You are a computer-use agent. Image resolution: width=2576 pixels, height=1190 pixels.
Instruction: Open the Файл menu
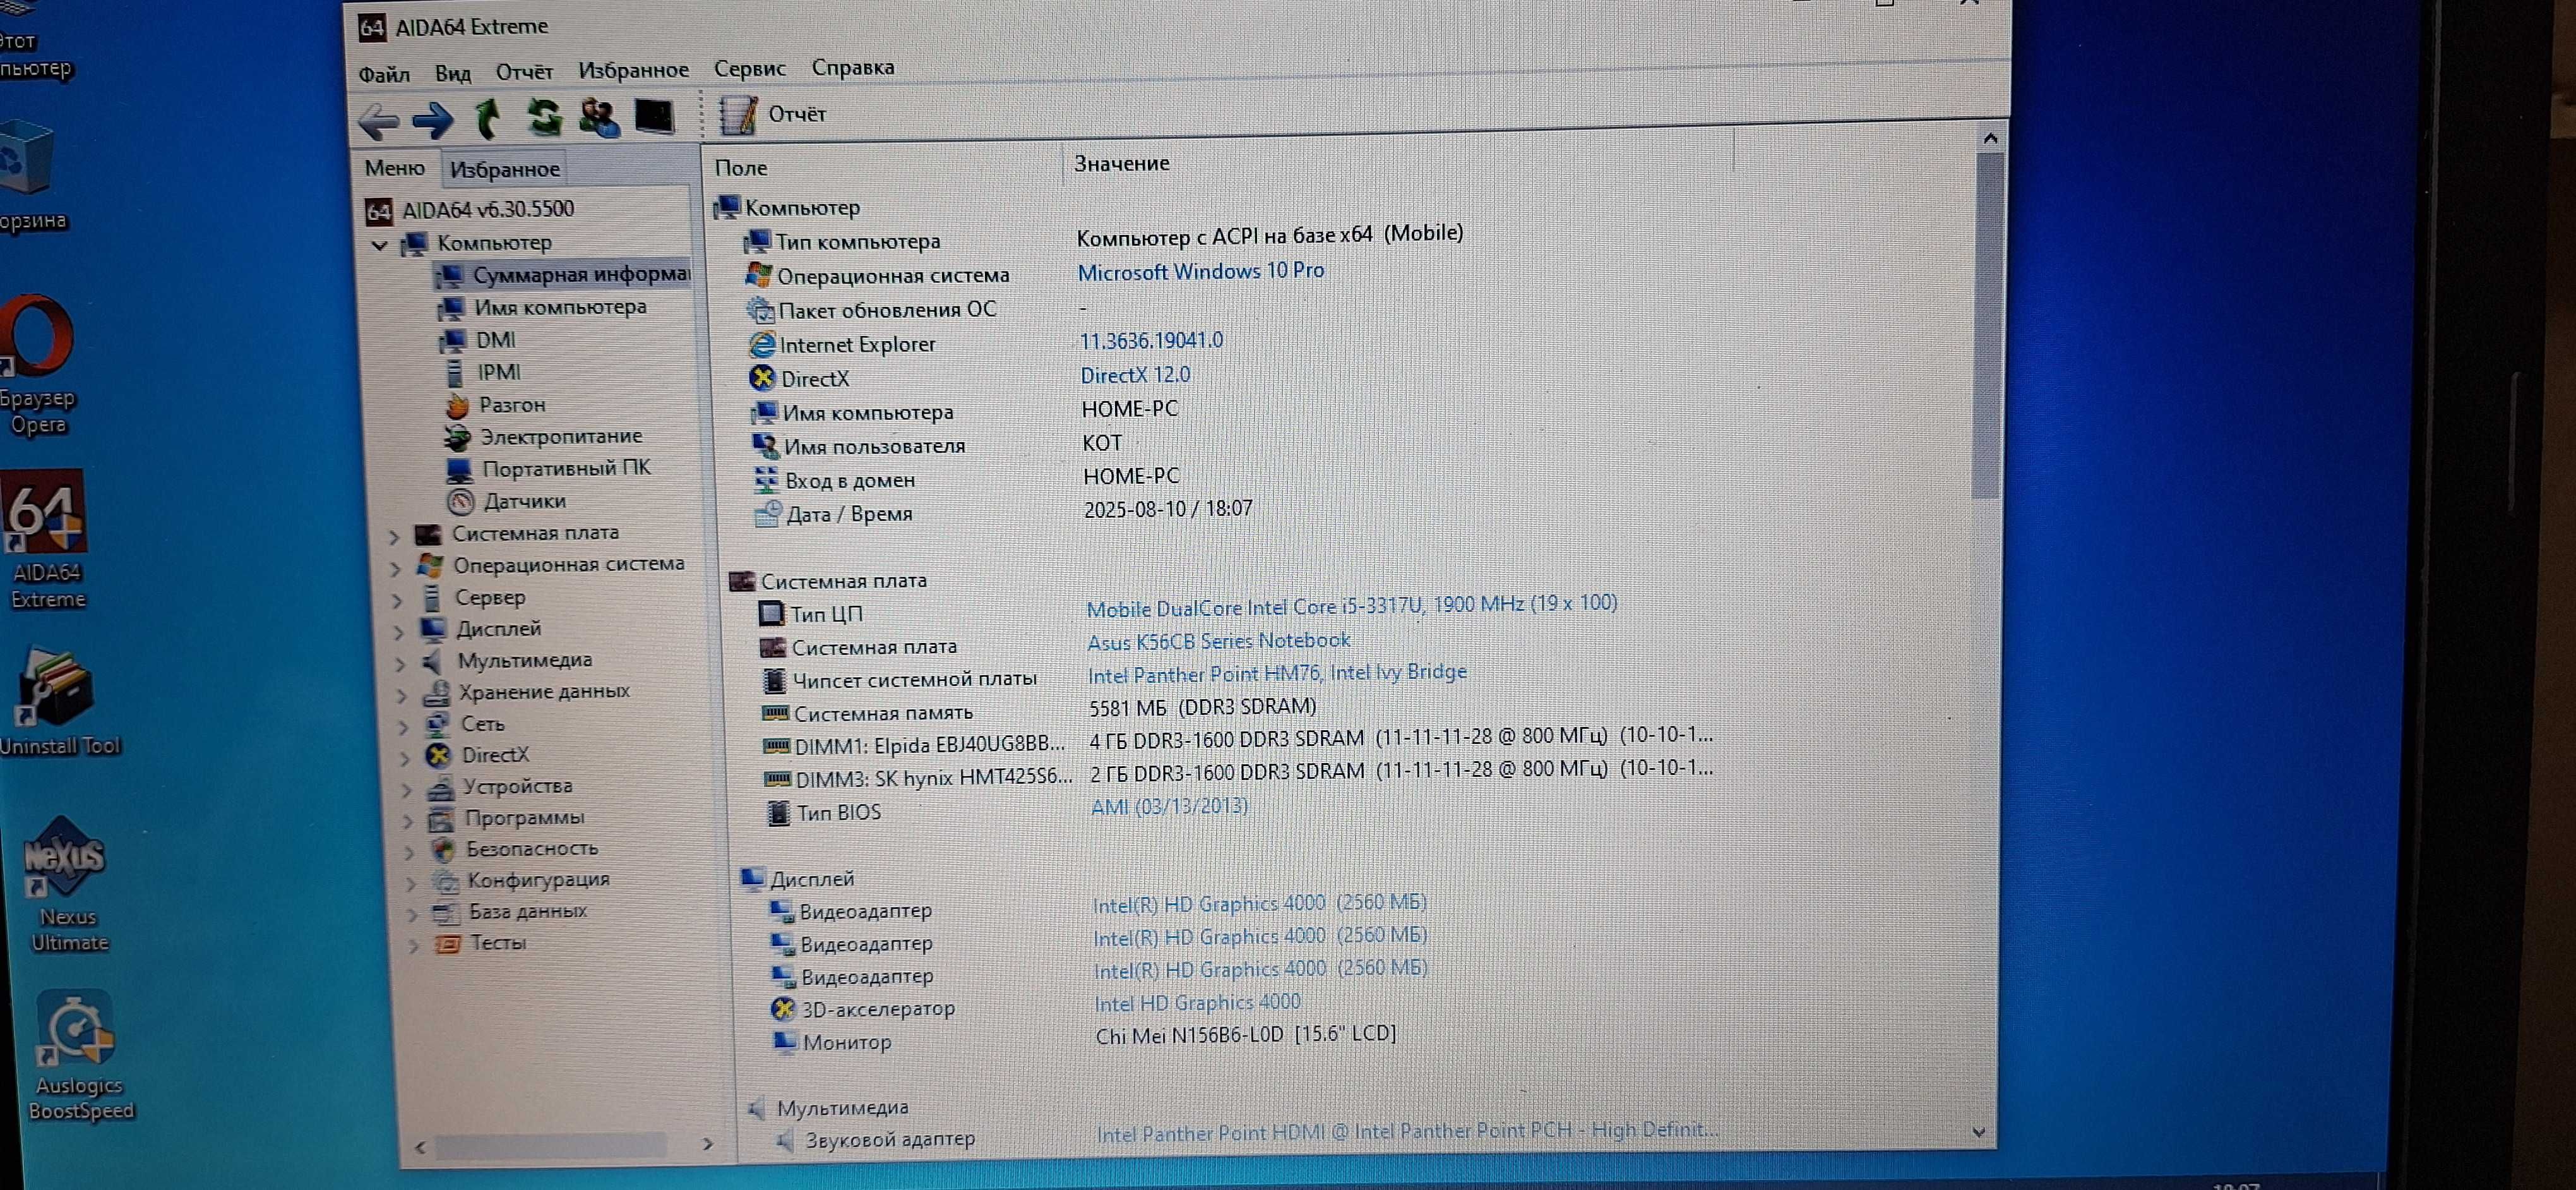384,74
